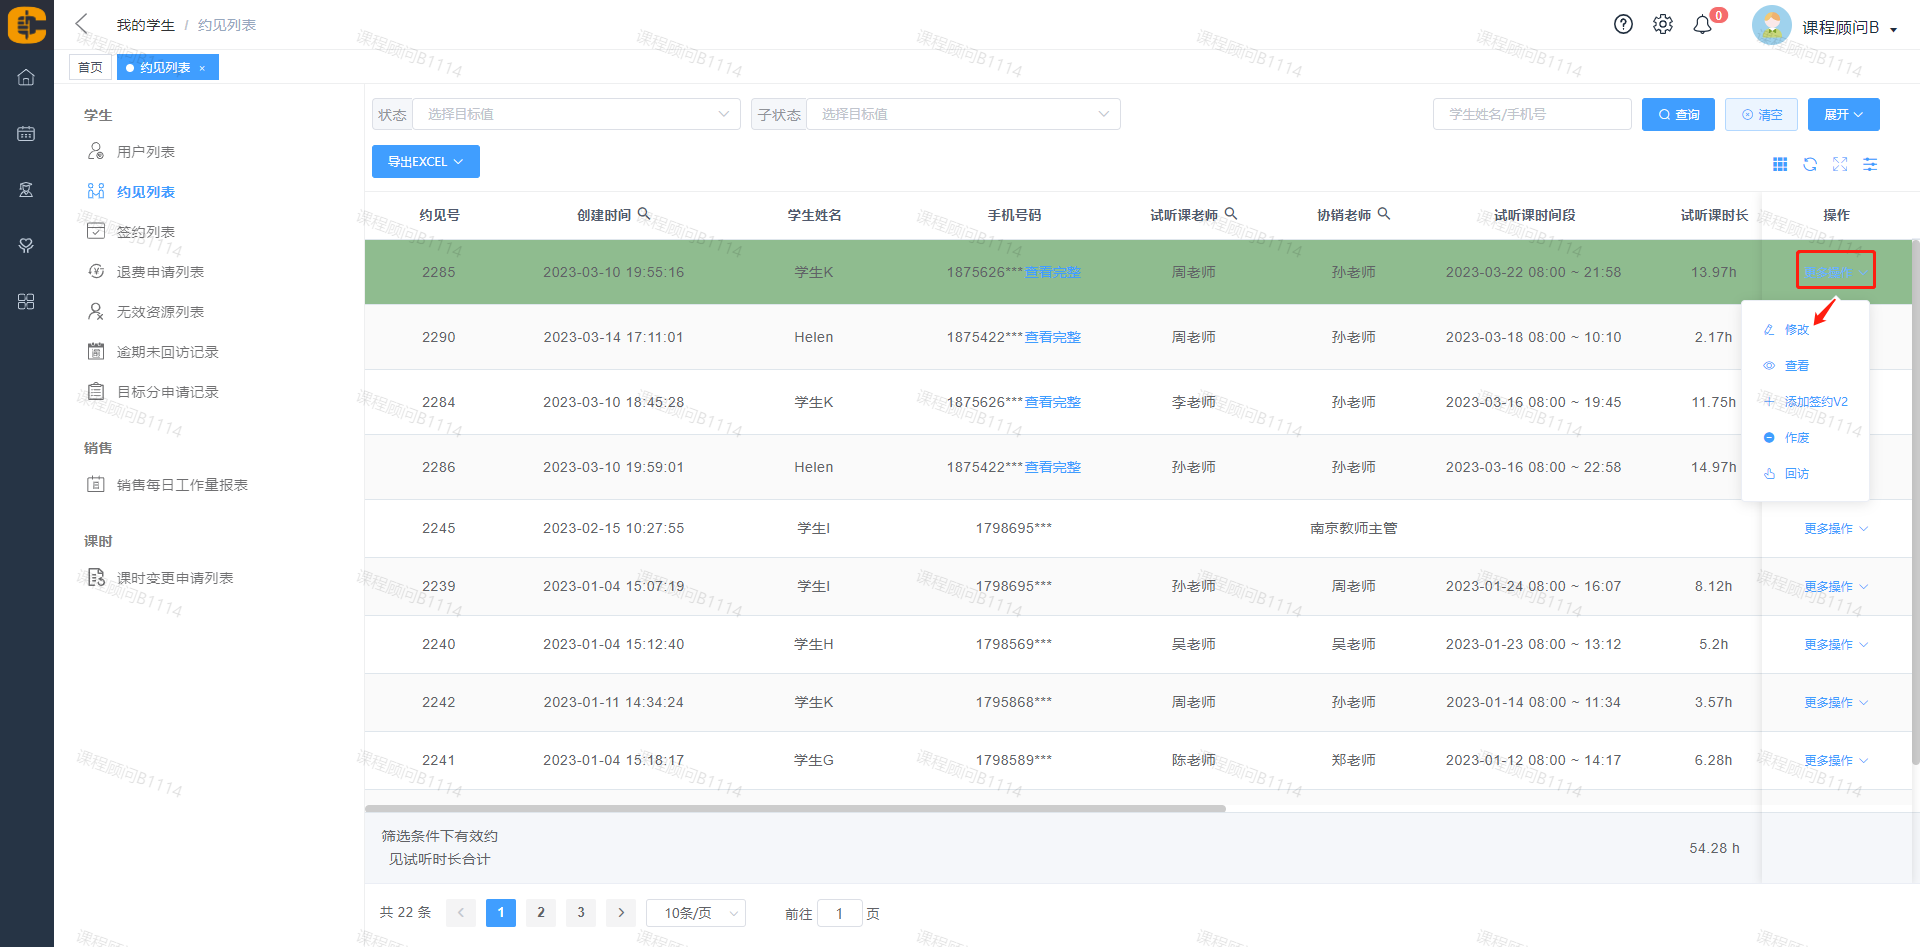The image size is (1920, 947).
Task: Open the 子状态 select dropdown
Action: coord(963,114)
